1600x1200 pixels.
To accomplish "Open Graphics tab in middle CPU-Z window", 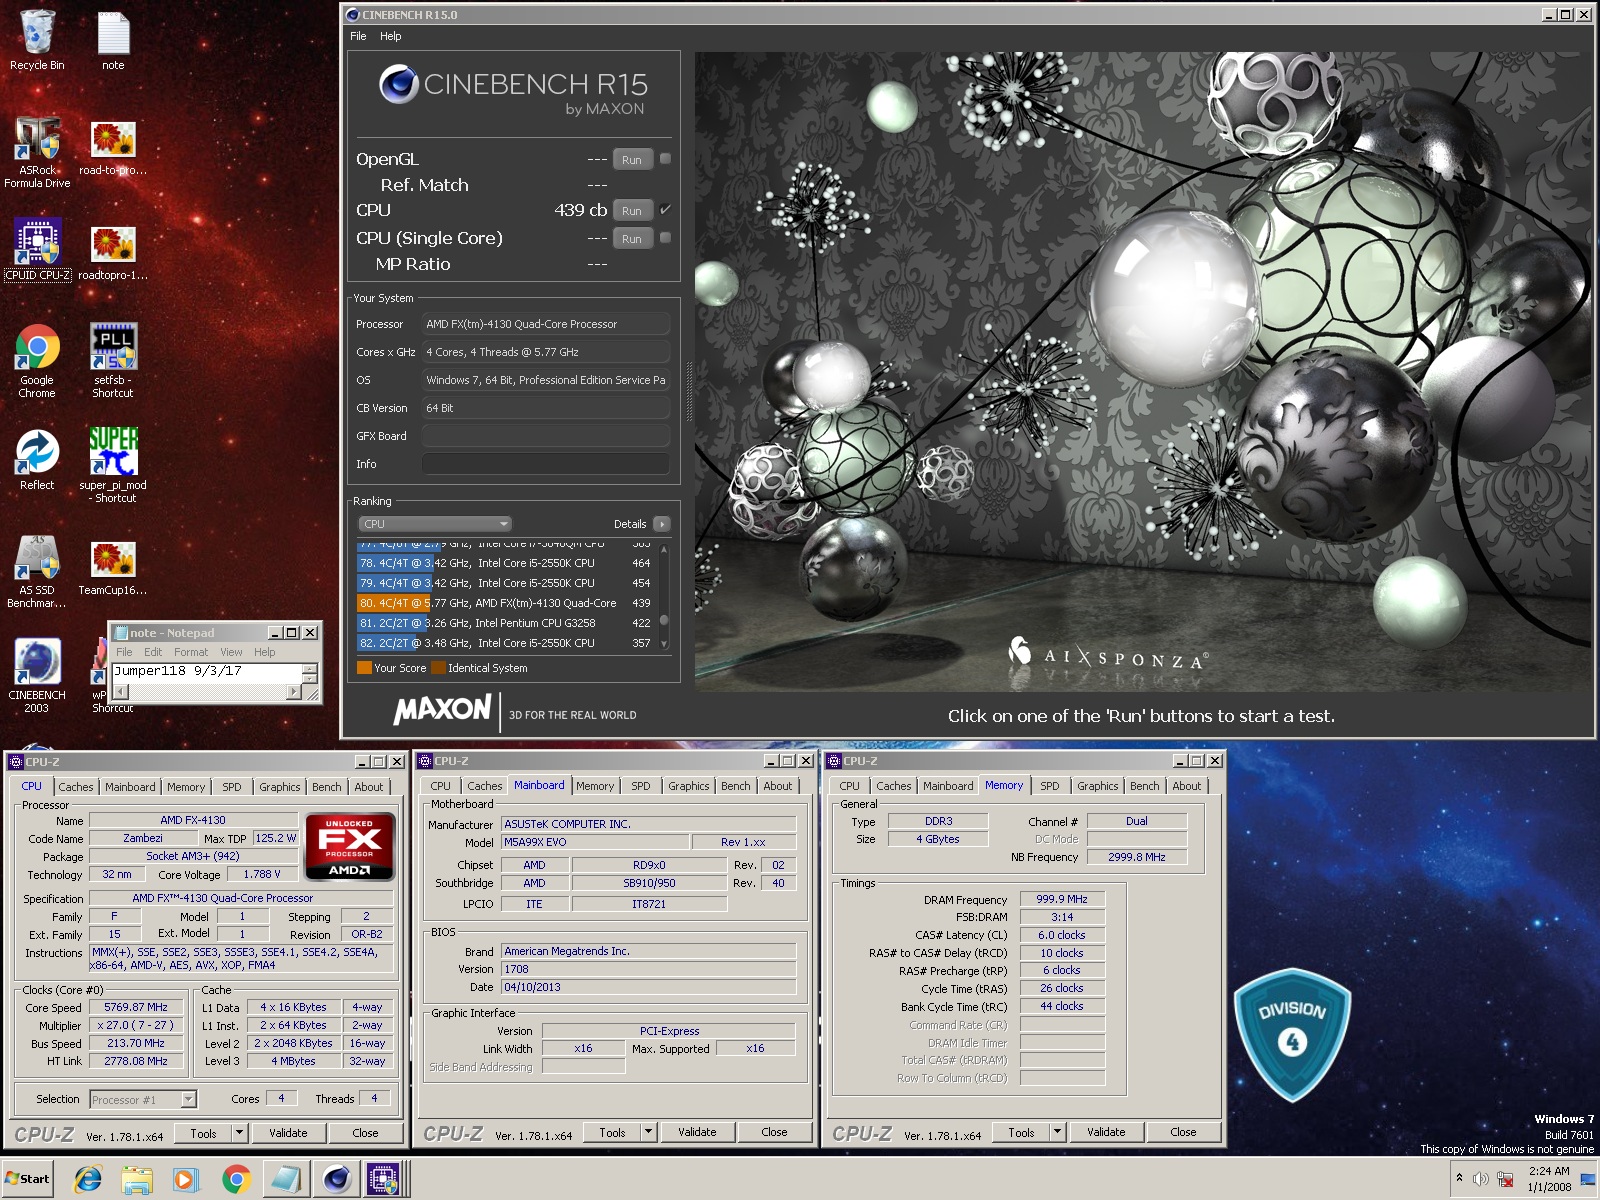I will [689, 786].
